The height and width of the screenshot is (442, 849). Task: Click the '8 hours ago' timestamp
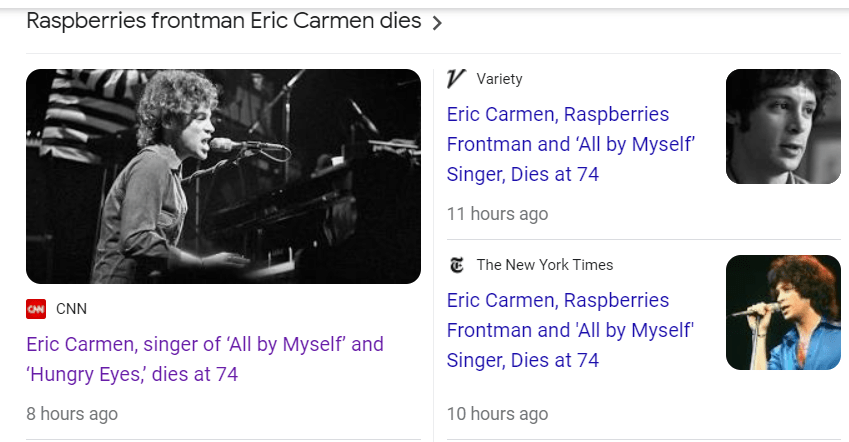72,413
